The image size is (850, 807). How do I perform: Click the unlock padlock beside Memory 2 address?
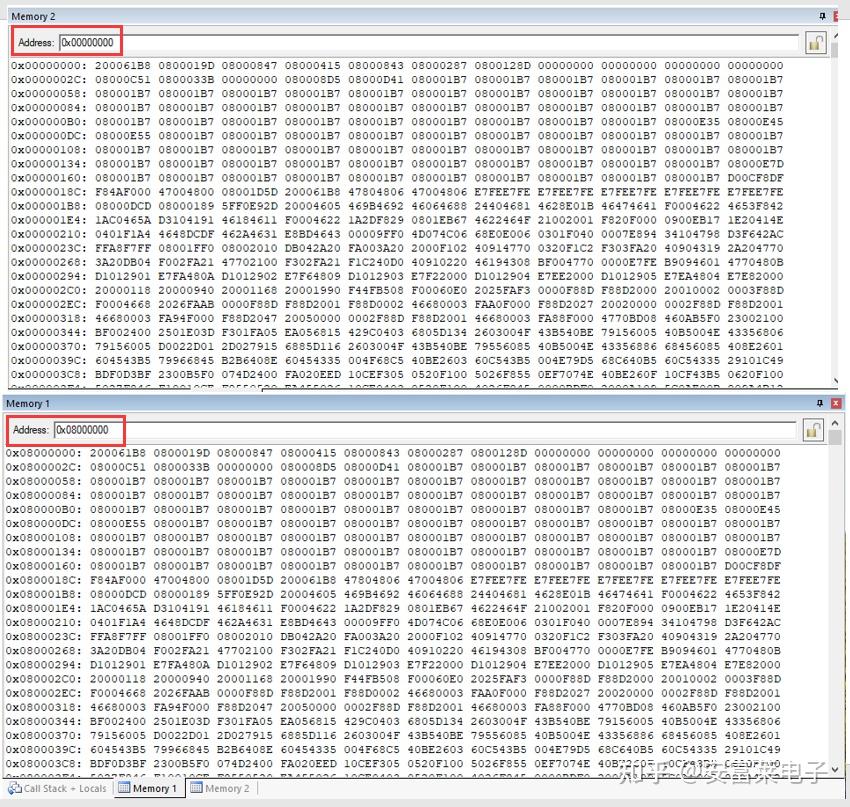coord(813,42)
